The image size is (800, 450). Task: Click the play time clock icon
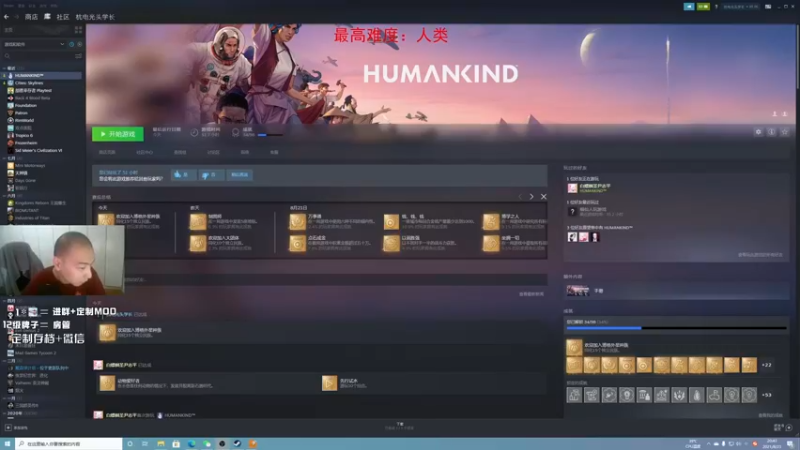194,133
